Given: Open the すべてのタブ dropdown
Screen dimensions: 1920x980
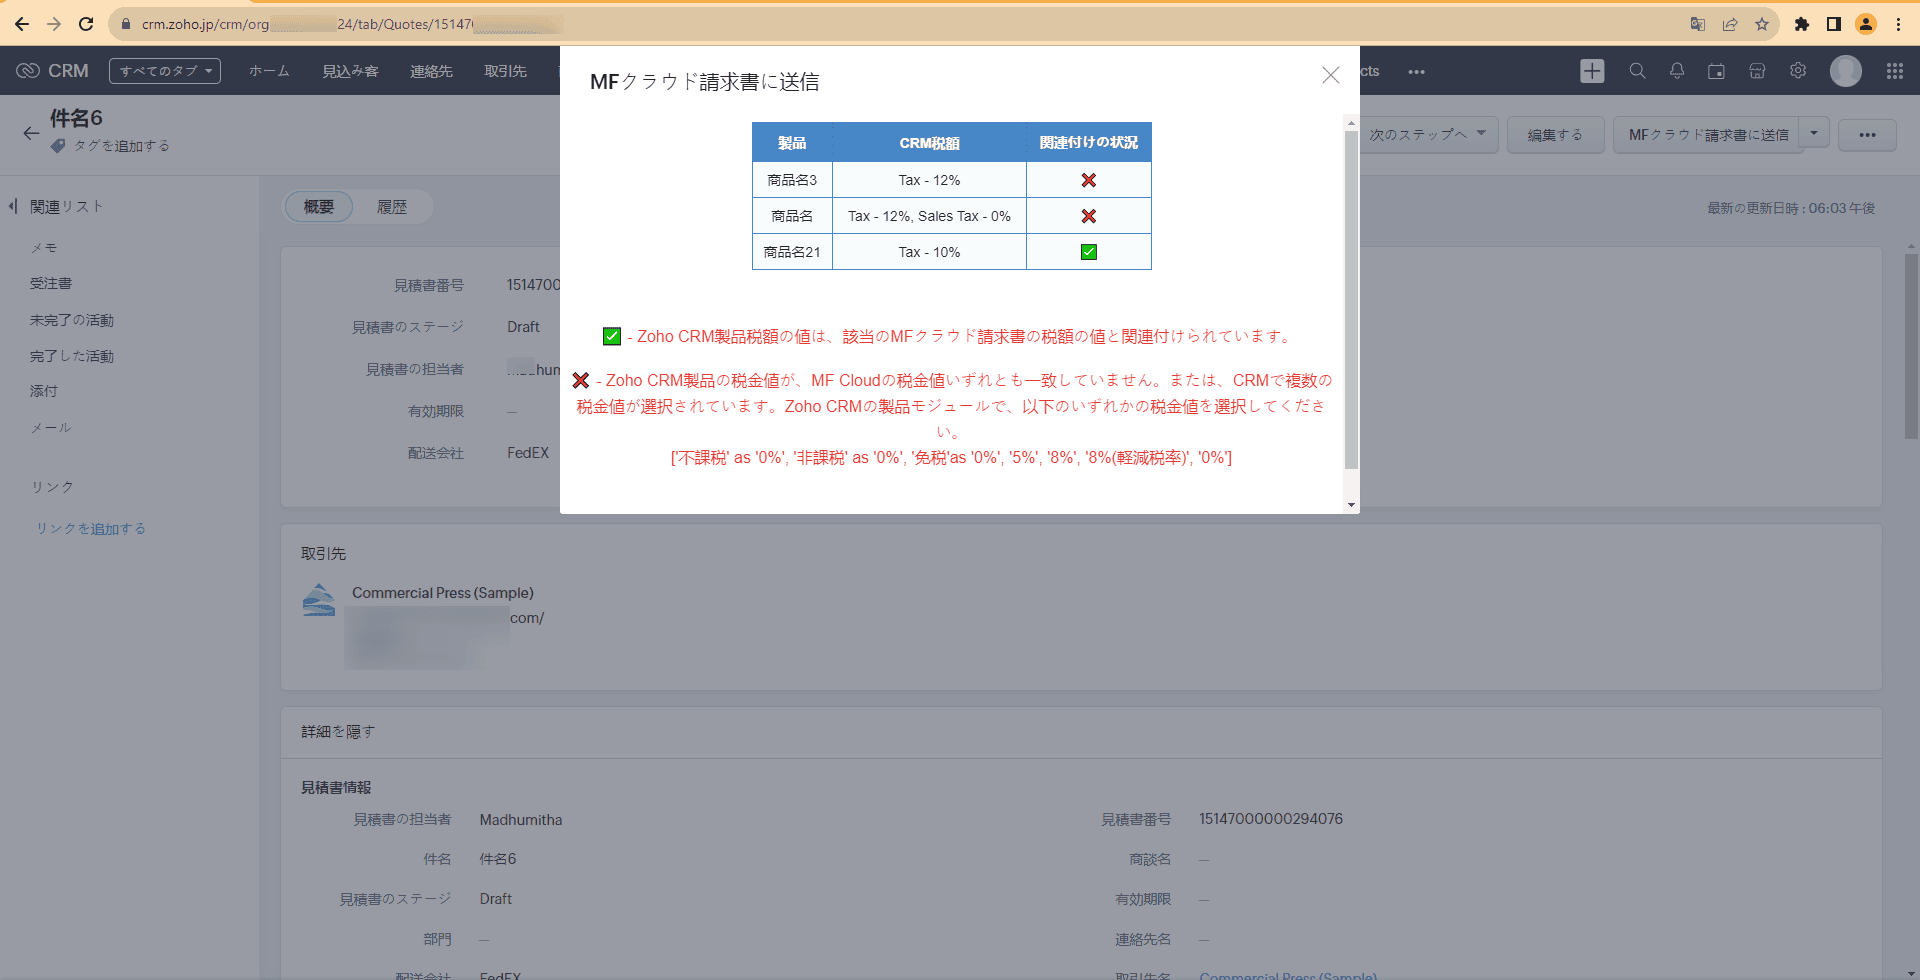Looking at the screenshot, I should click(165, 71).
